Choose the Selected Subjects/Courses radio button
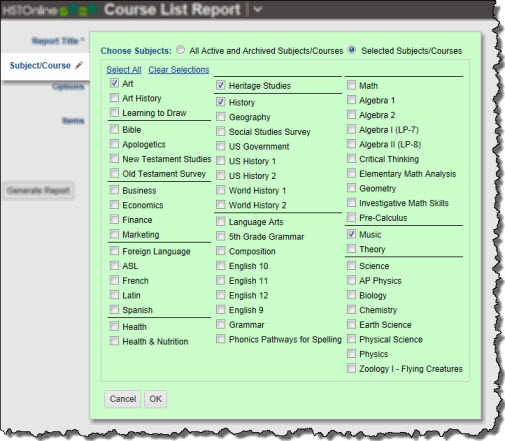The width and height of the screenshot is (505, 441). pyautogui.click(x=352, y=50)
